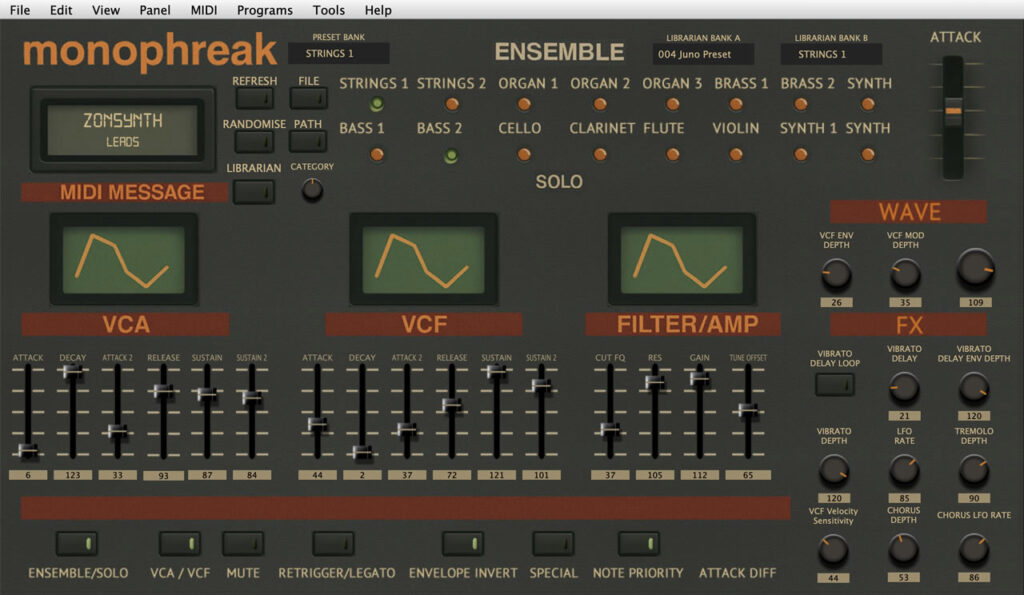
Task: Click the TREMOLO DEPTH knob
Action: pyautogui.click(x=973, y=469)
